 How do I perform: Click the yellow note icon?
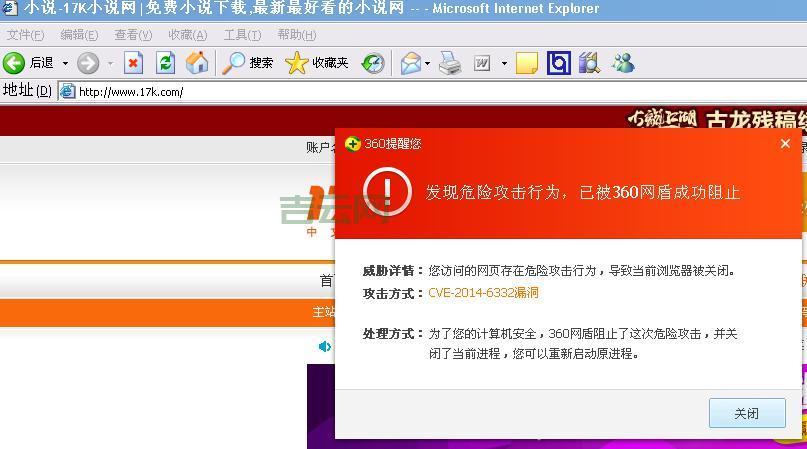click(x=527, y=63)
